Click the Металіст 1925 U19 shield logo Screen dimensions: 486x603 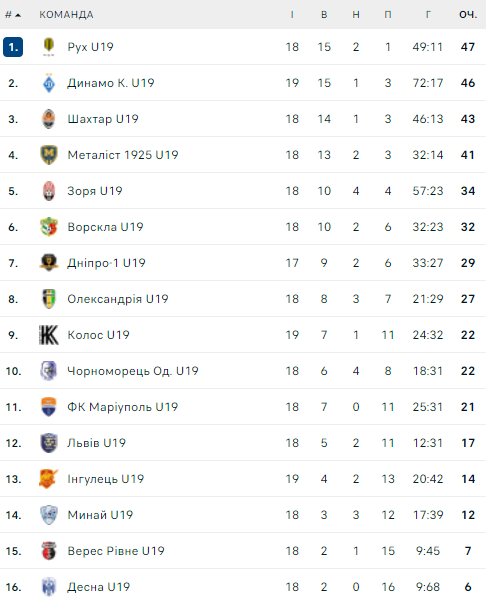[x=48, y=155]
